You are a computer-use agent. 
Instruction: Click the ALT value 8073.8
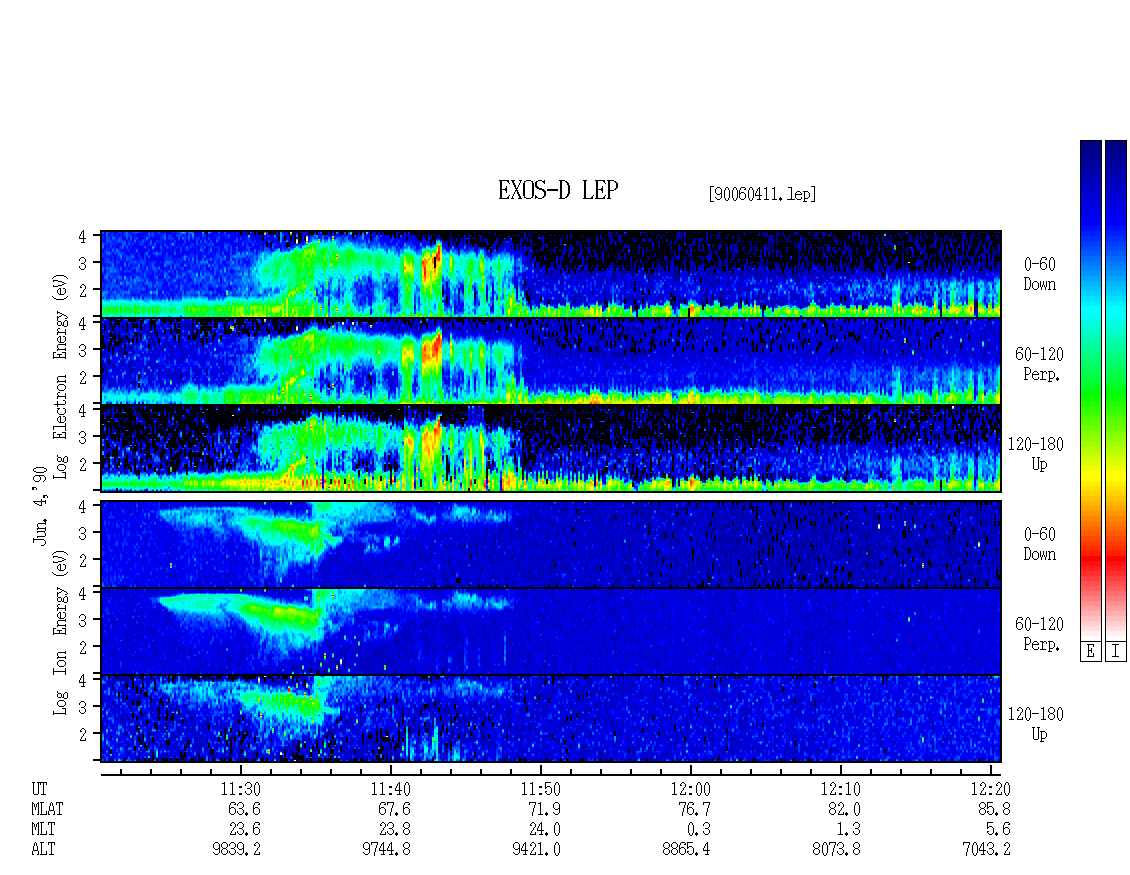point(836,850)
